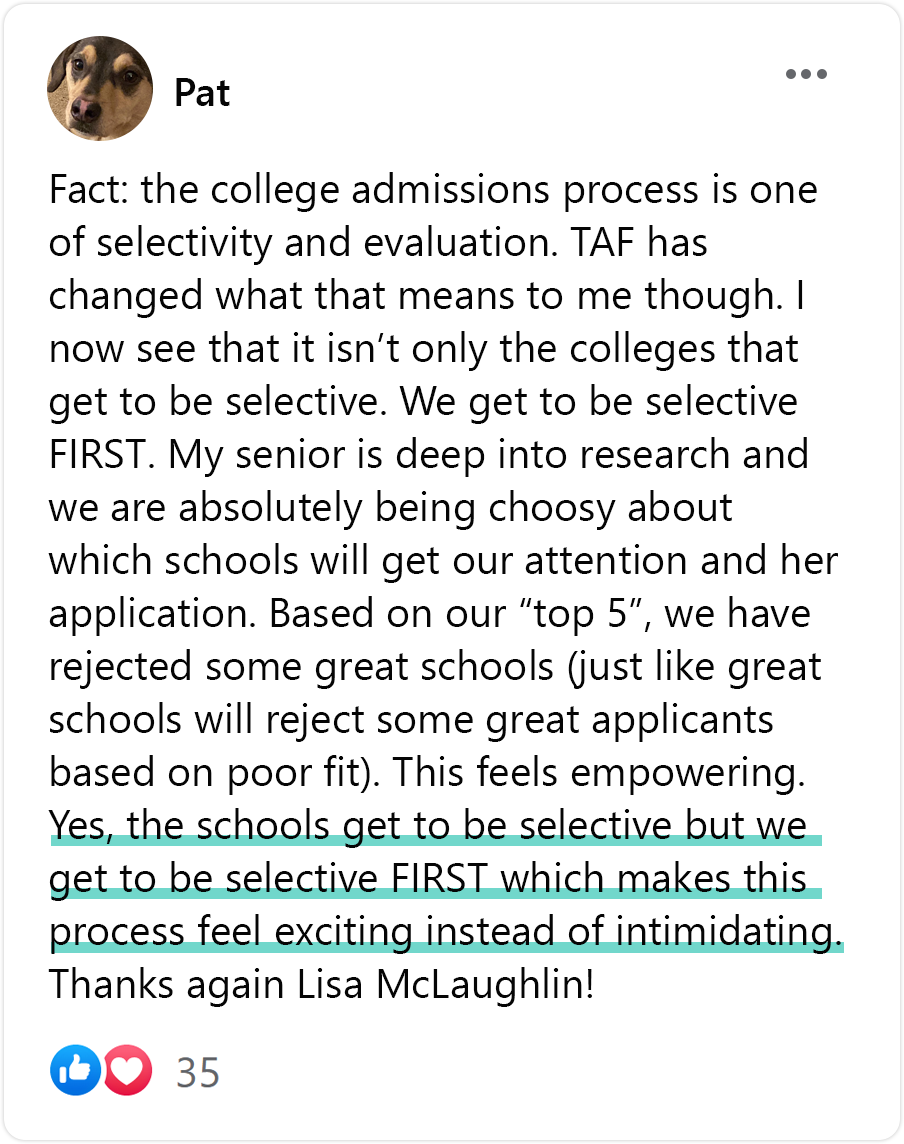Click underlined "FIRST" in the highlighted section

tap(439, 878)
